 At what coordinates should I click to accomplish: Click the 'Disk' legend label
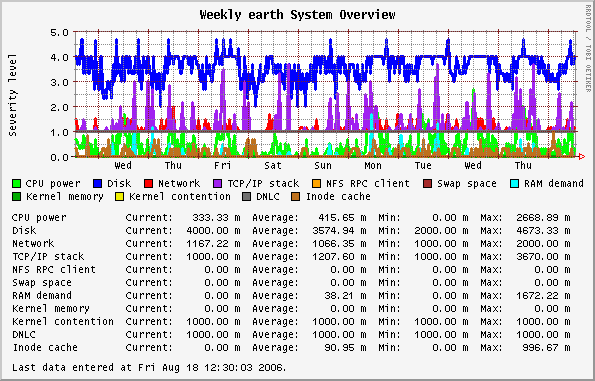pos(119,184)
